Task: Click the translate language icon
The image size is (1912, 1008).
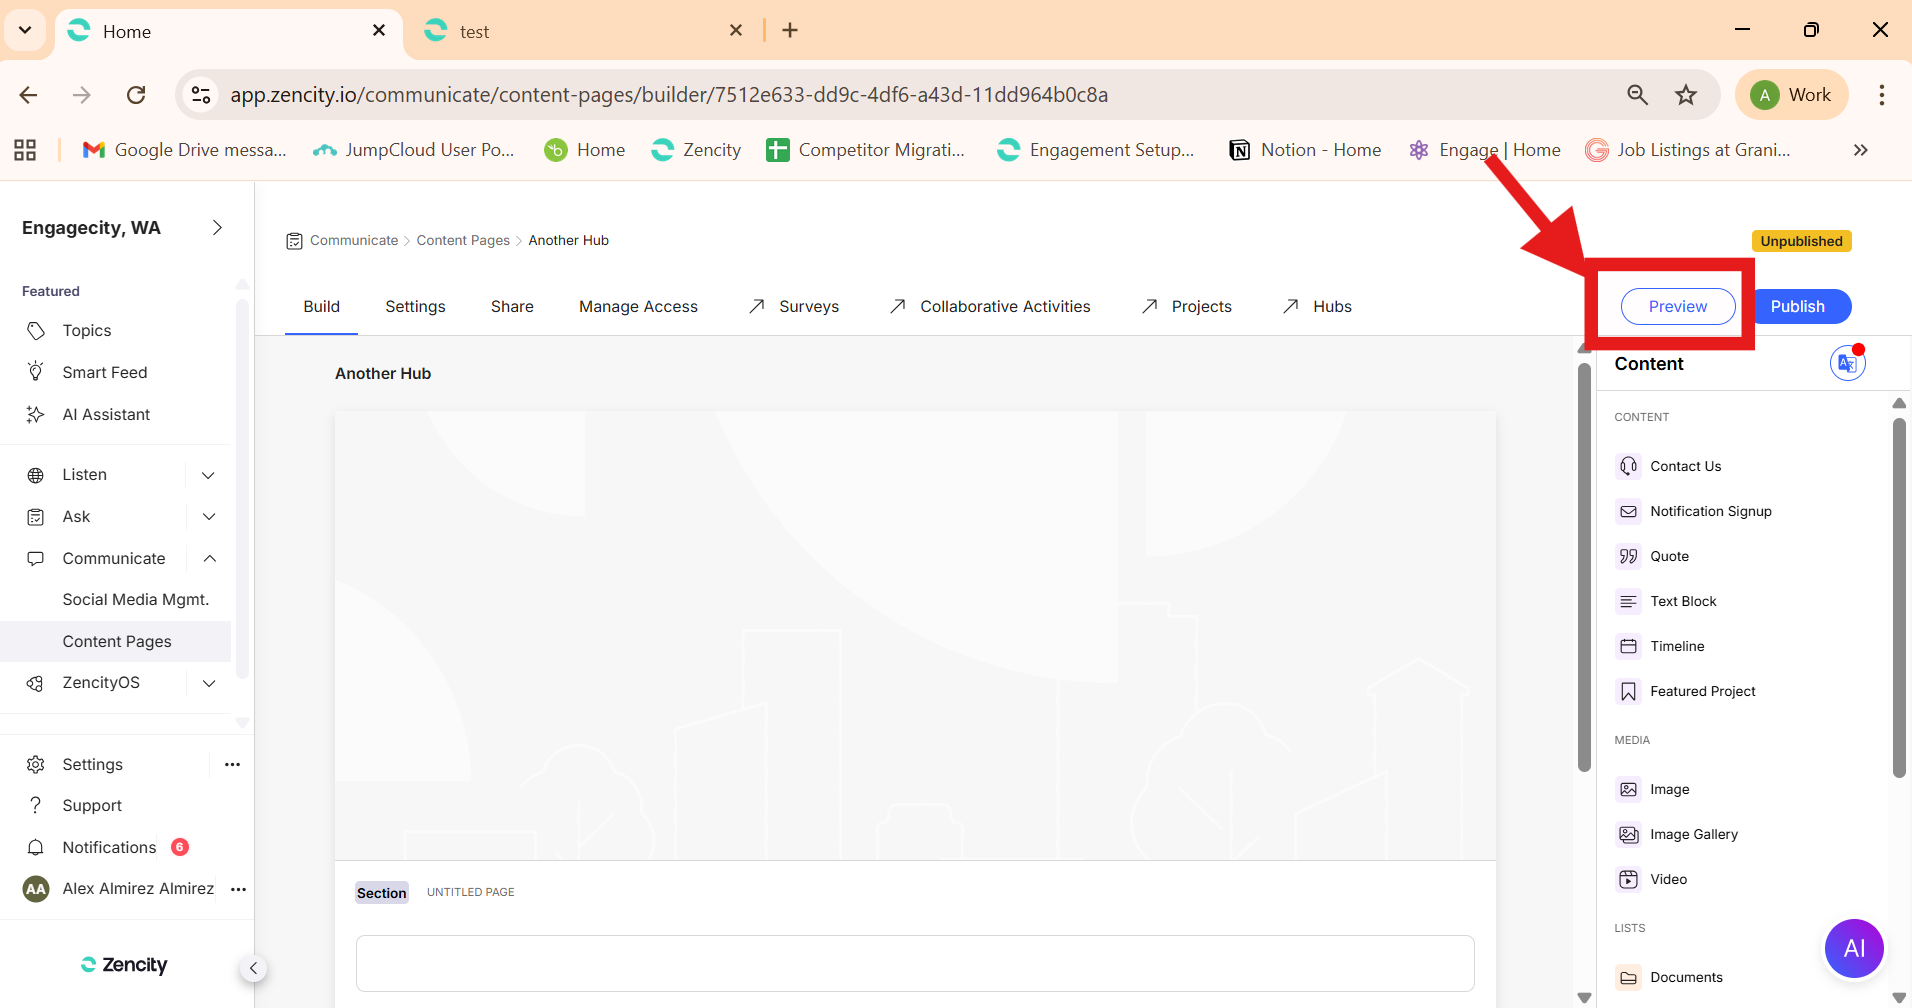Action: pyautogui.click(x=1846, y=364)
